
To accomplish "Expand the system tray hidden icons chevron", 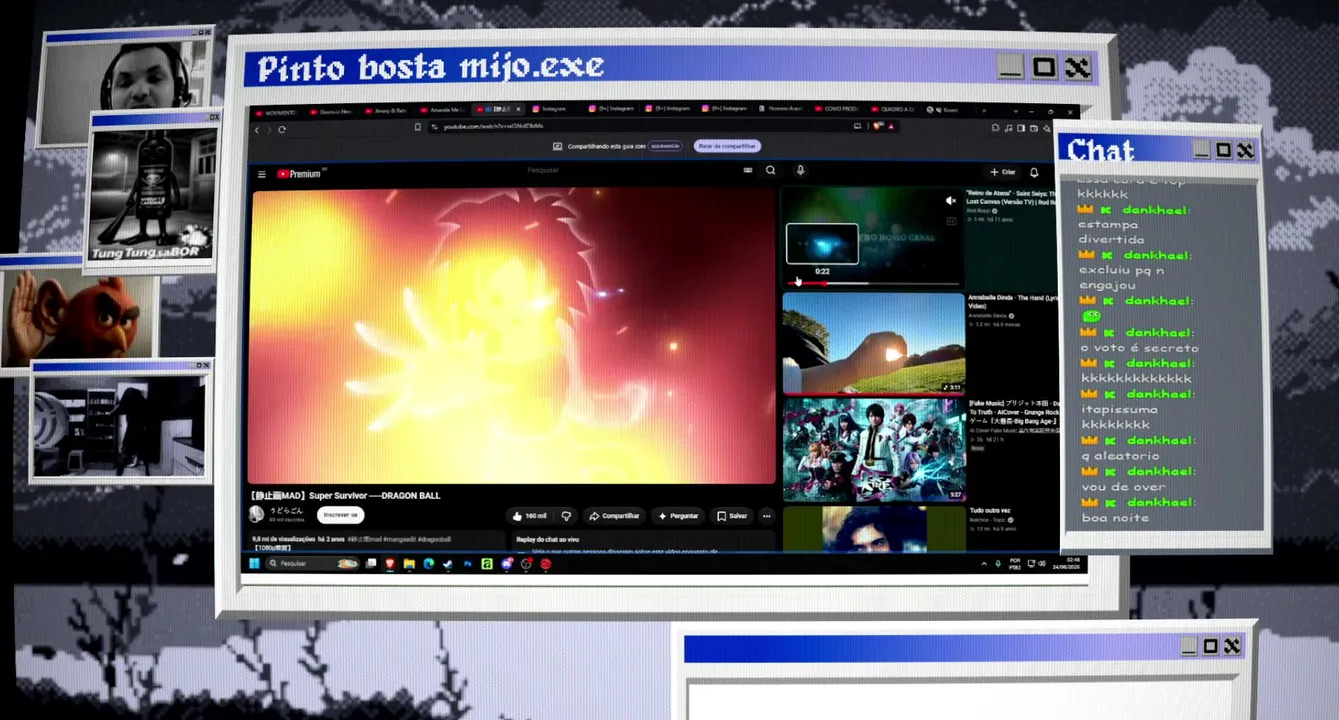I will tap(984, 565).
